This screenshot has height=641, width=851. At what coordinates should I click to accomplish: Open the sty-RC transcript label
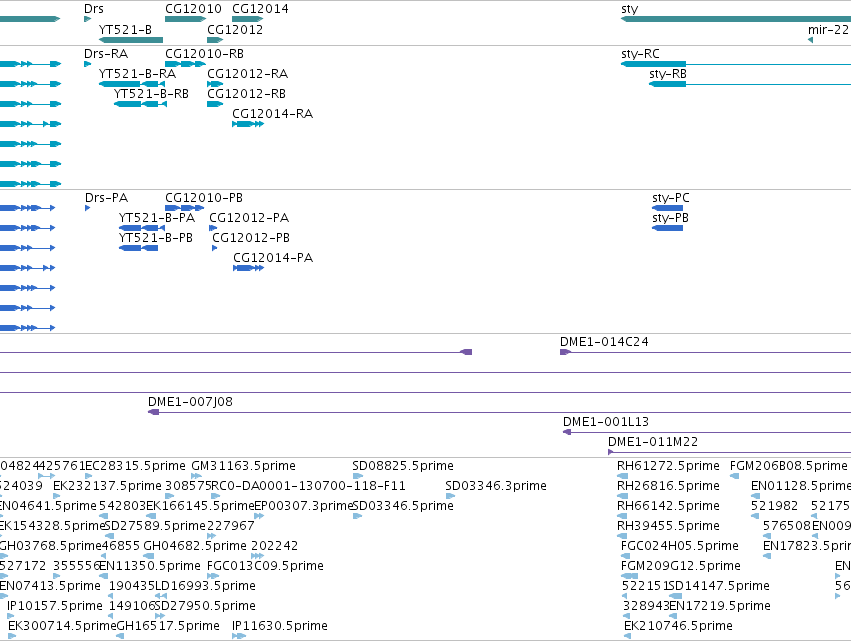640,54
